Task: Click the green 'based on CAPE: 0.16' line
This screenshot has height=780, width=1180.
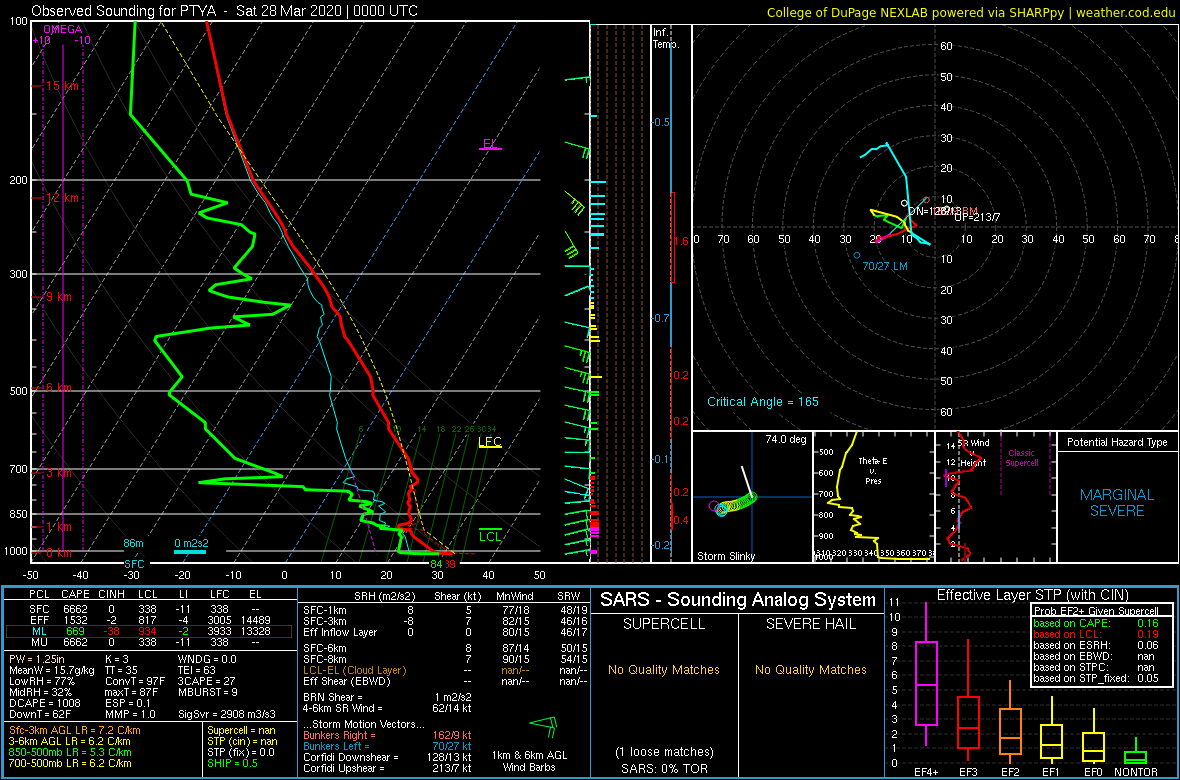Action: (1095, 623)
